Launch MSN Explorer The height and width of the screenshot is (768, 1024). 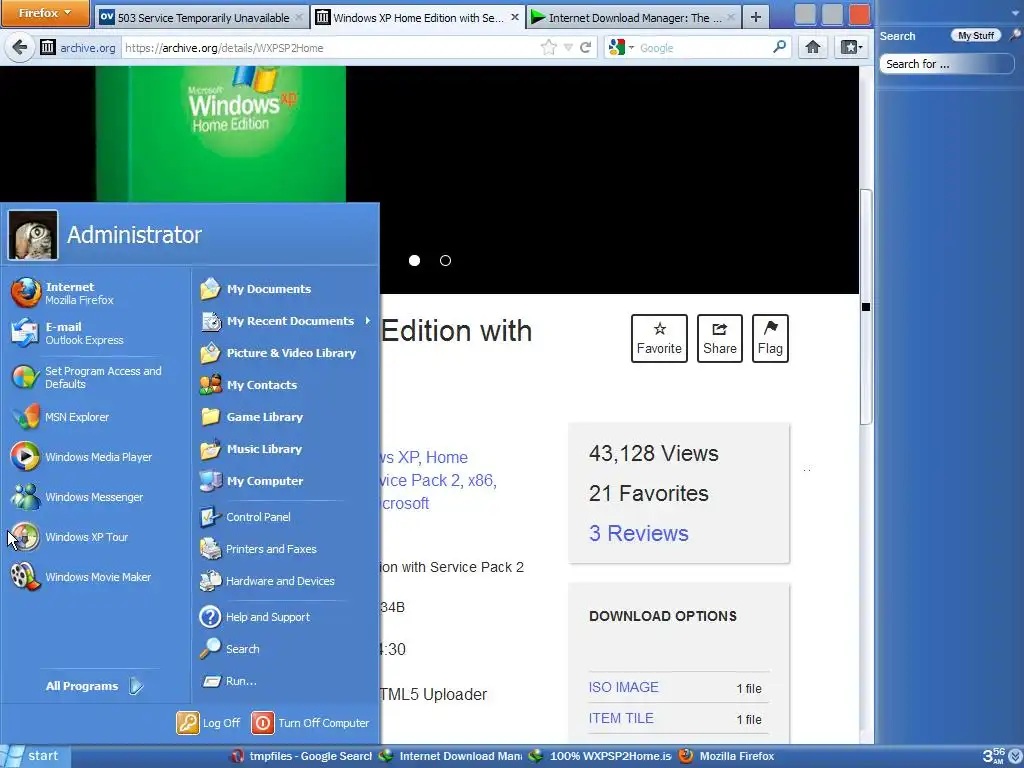click(x=60, y=417)
